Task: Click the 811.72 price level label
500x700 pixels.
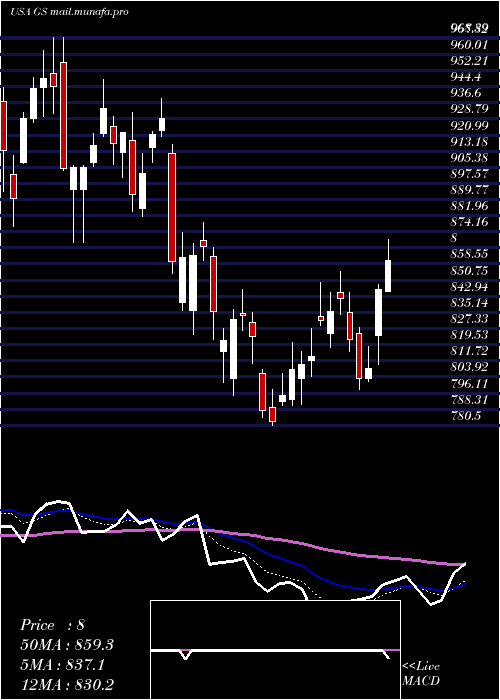Action: pos(469,351)
